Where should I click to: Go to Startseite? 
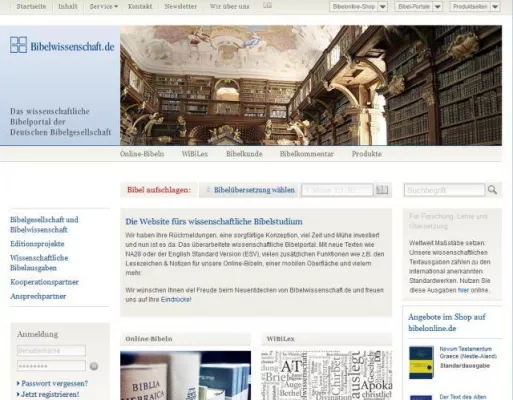point(31,6)
